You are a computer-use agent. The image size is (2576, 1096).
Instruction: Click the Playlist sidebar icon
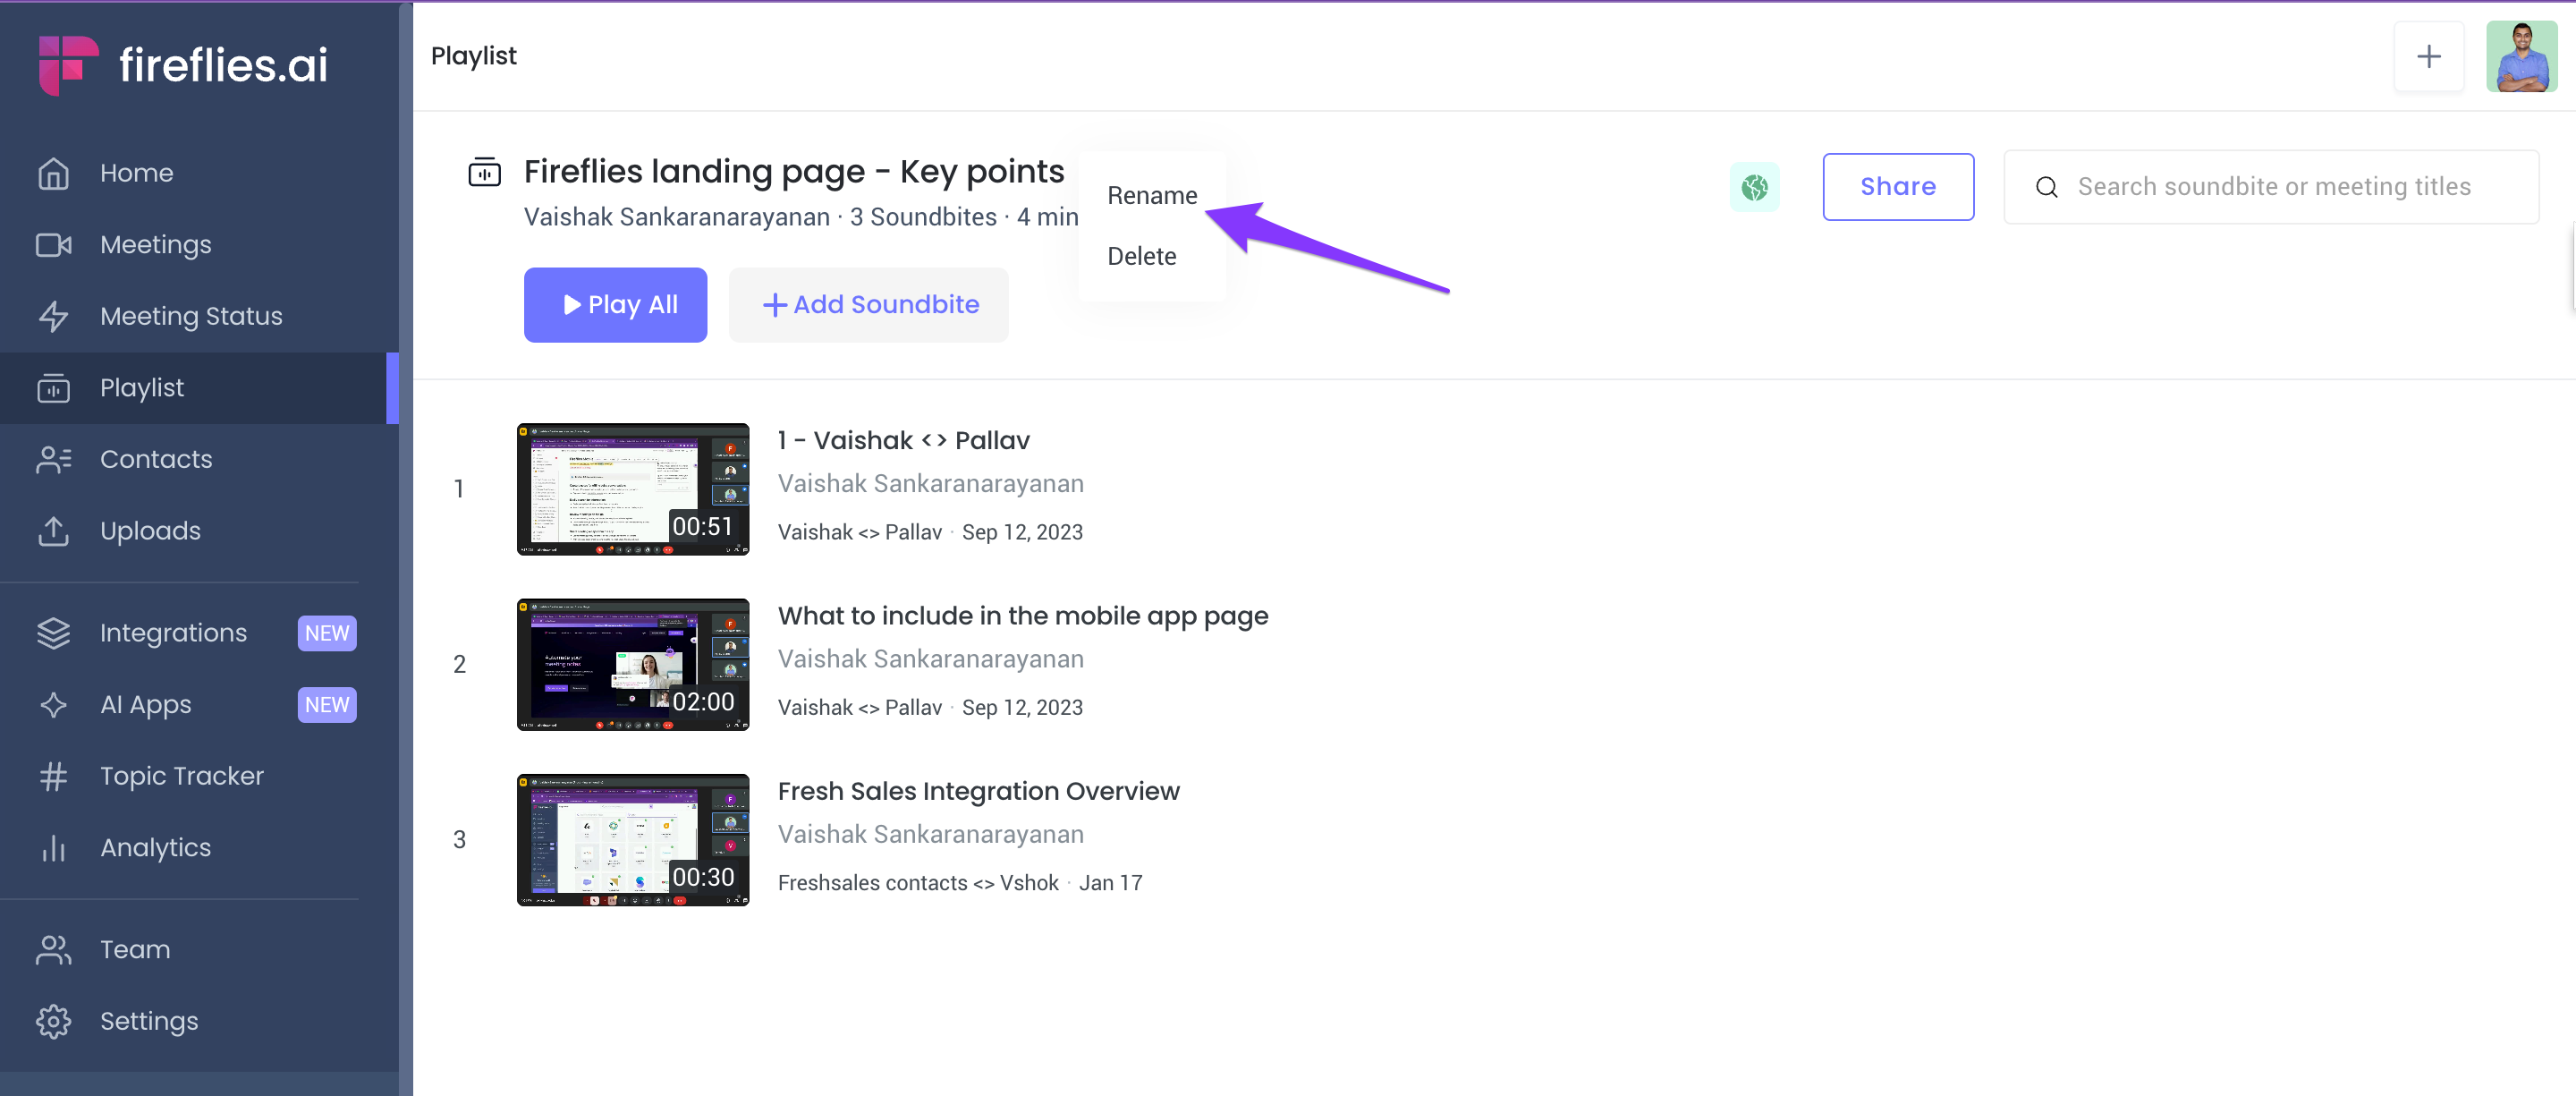[x=54, y=388]
